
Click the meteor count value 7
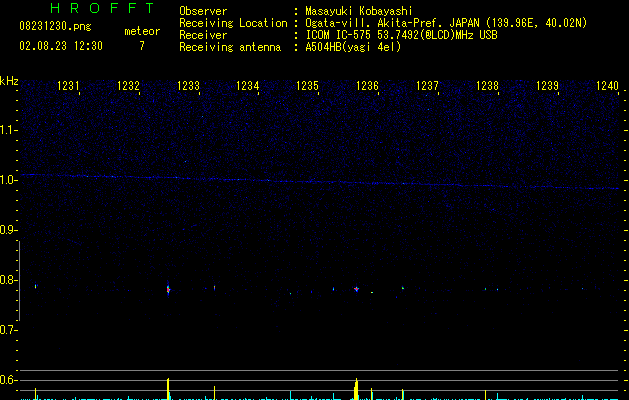point(142,46)
